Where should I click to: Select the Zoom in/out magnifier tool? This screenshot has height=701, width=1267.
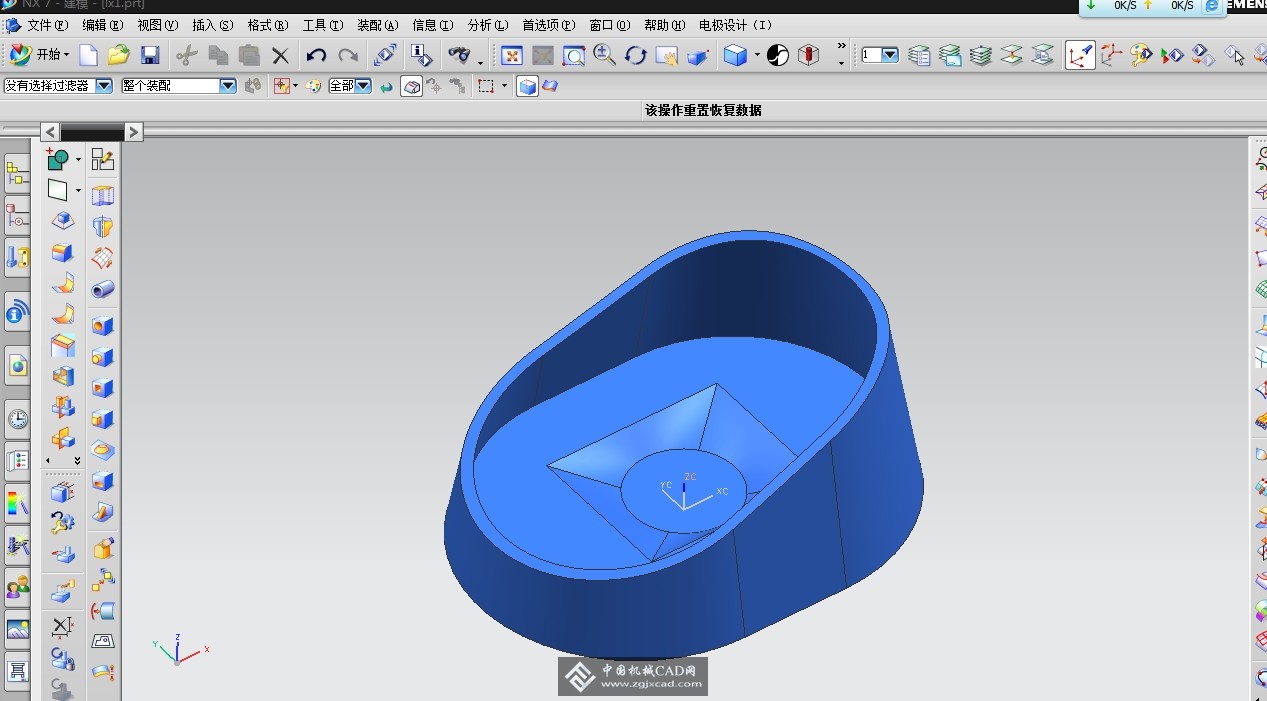[604, 56]
